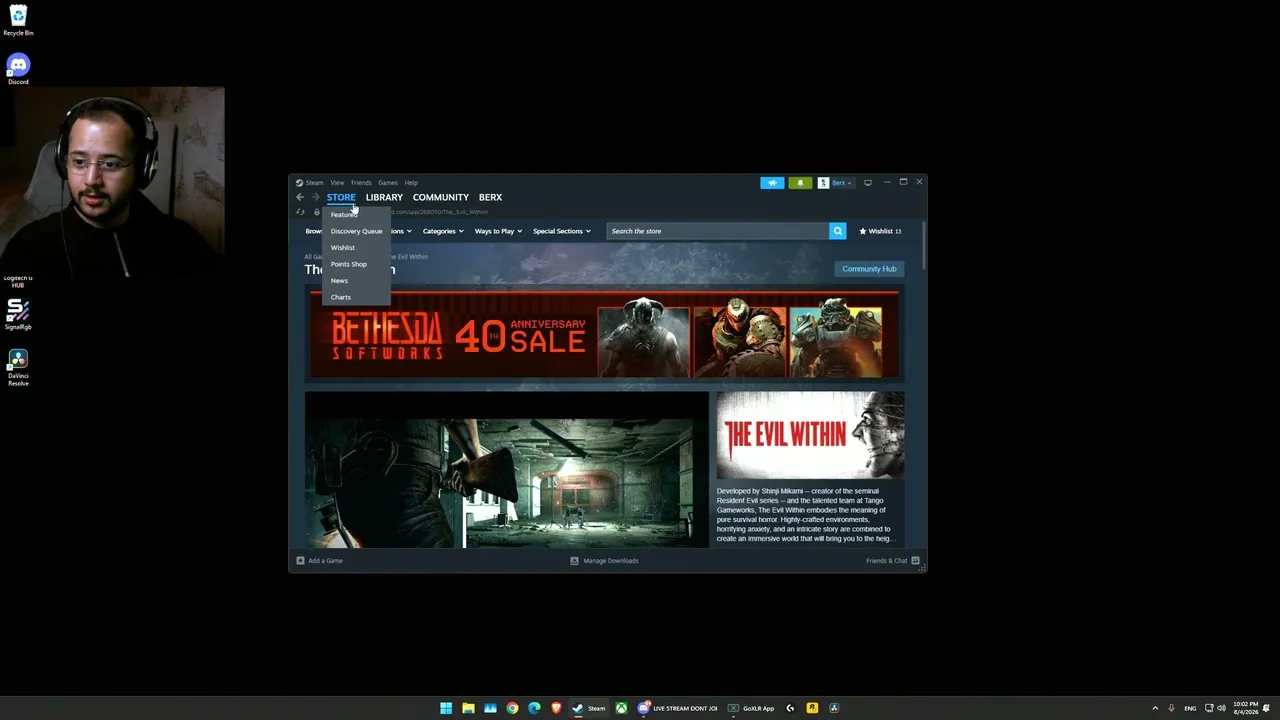The image size is (1280, 720).
Task: Click the blue announcements megaphone icon
Action: point(772,183)
